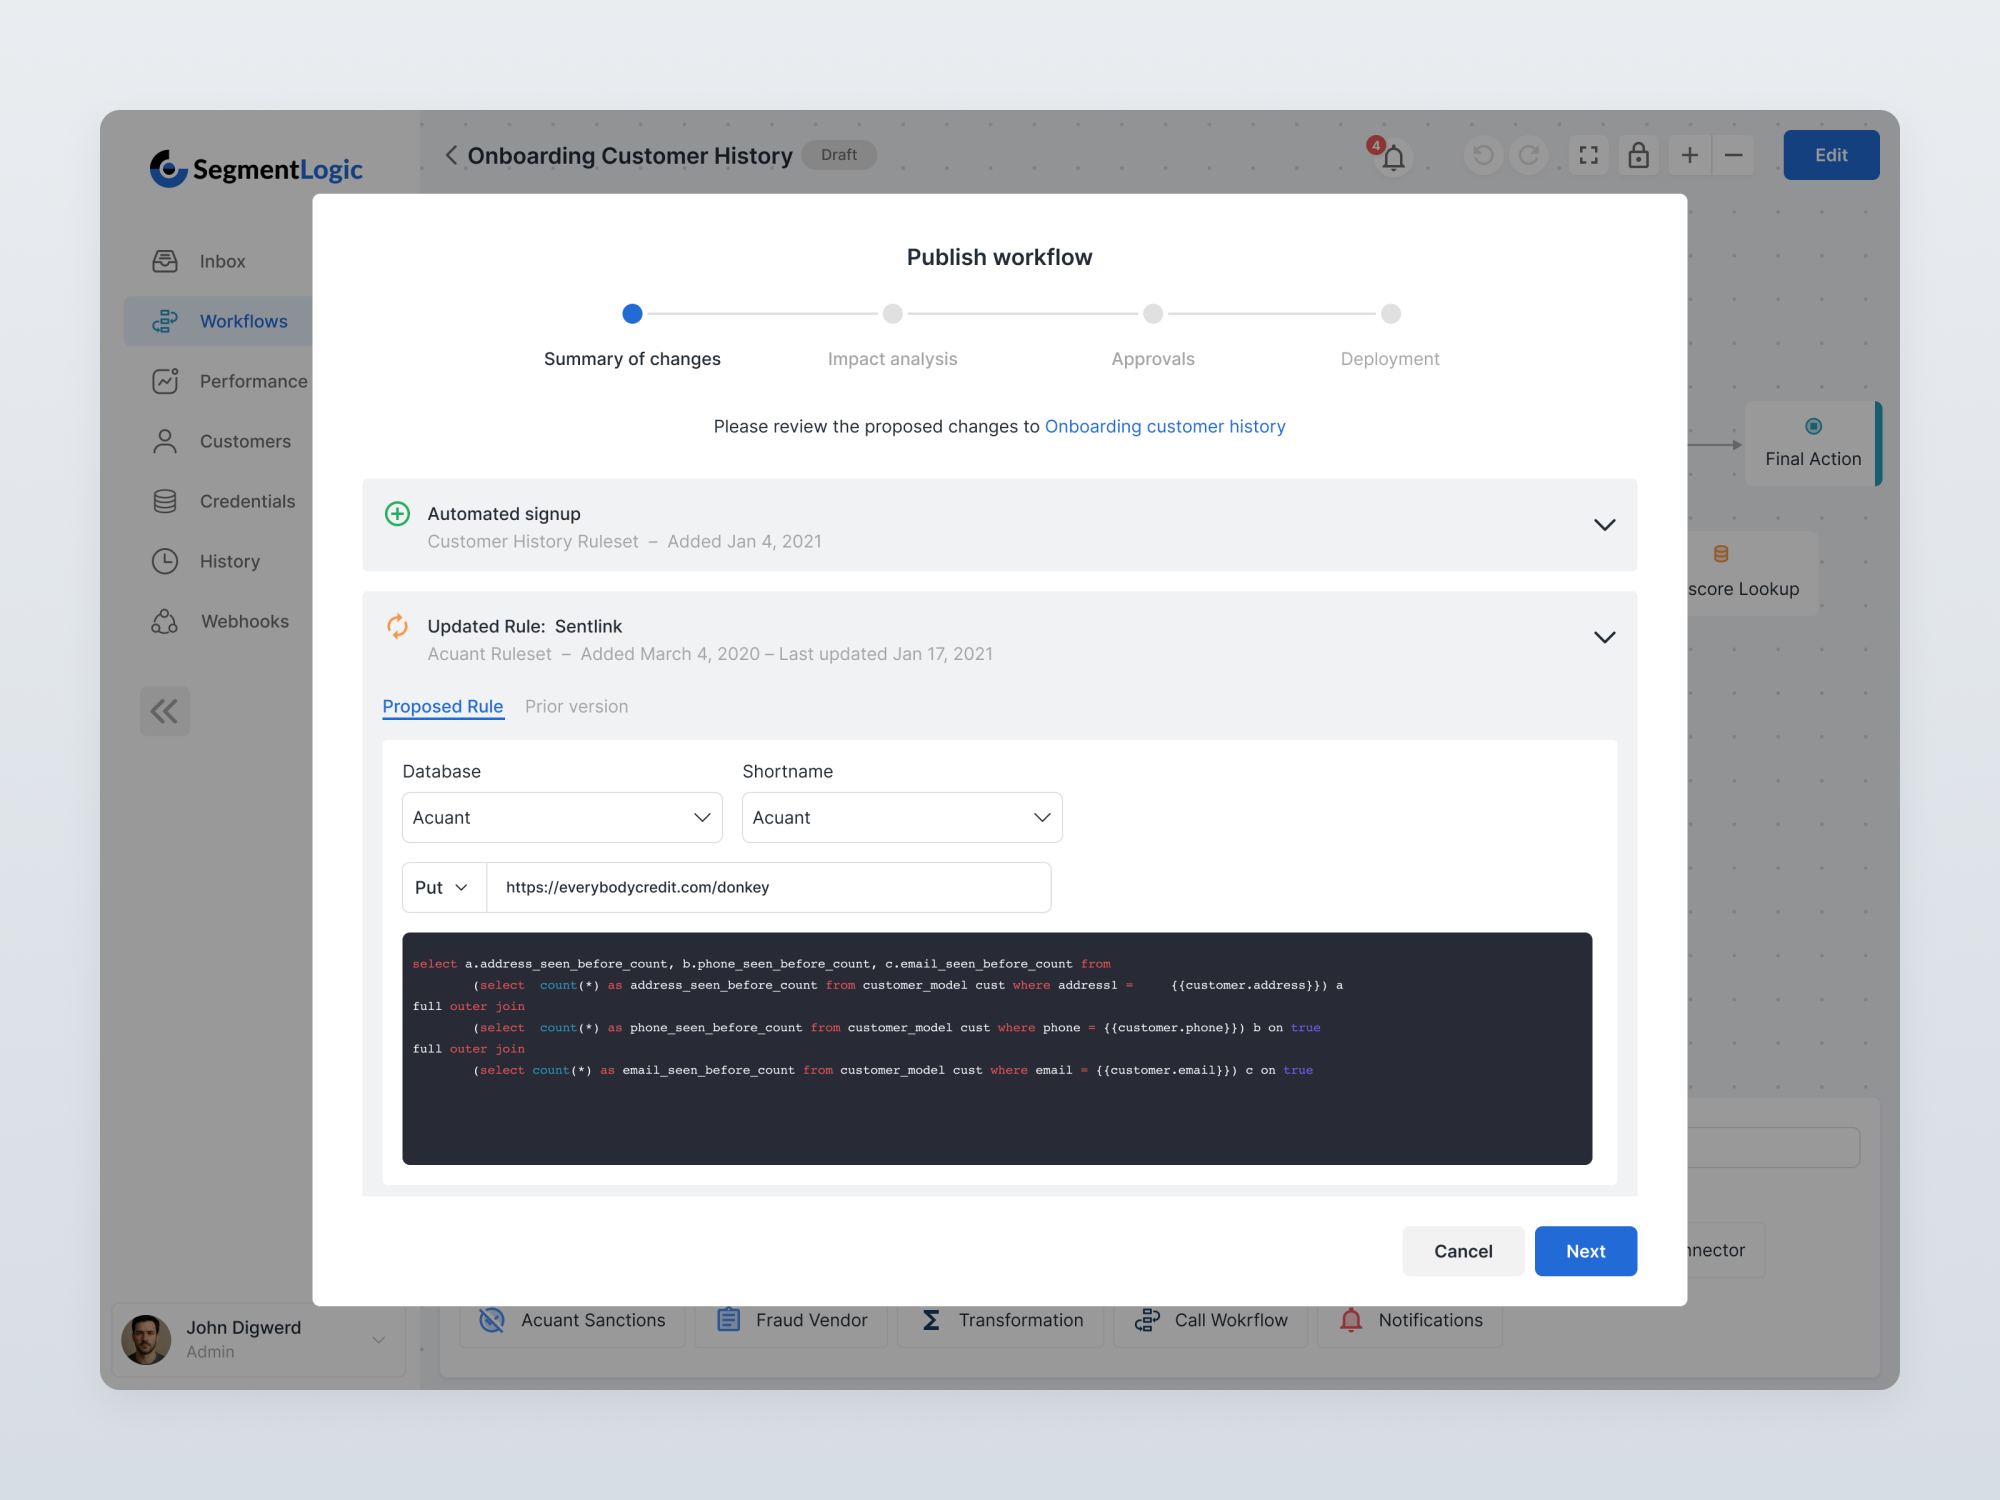Click inside the SQL code editor

[x=997, y=1048]
